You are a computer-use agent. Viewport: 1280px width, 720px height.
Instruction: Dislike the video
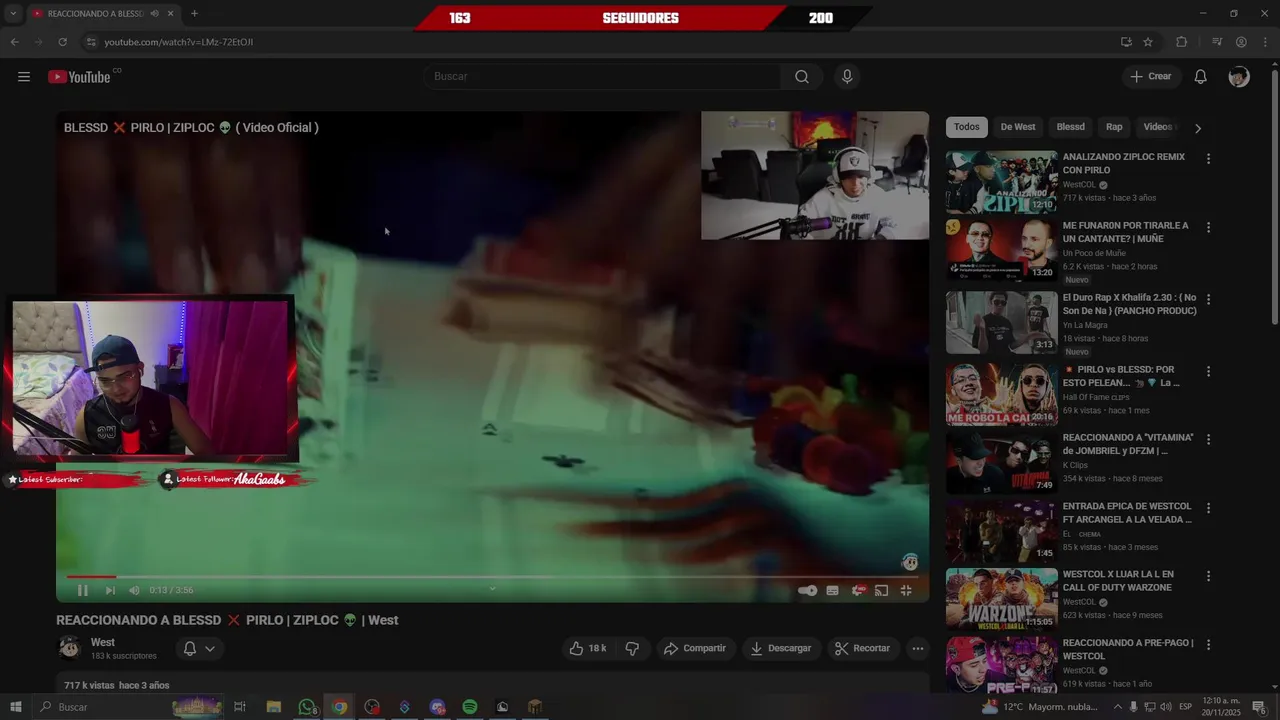(632, 648)
